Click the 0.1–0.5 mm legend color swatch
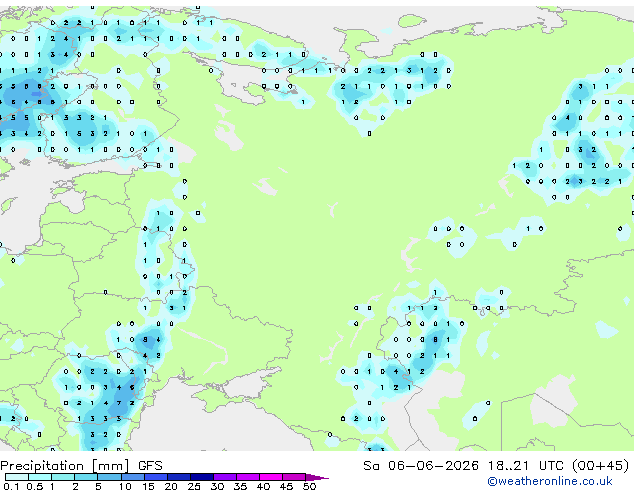Image resolution: width=634 pixels, height=490 pixels. click(17, 477)
